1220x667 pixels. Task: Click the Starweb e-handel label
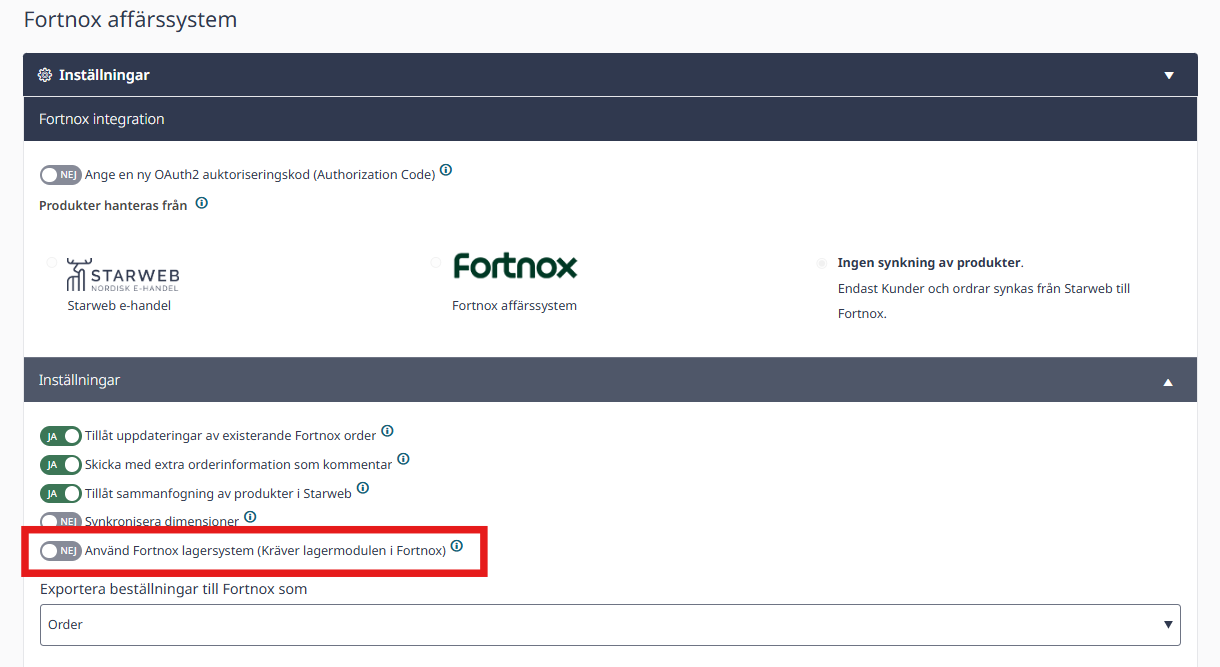pyautogui.click(x=119, y=306)
